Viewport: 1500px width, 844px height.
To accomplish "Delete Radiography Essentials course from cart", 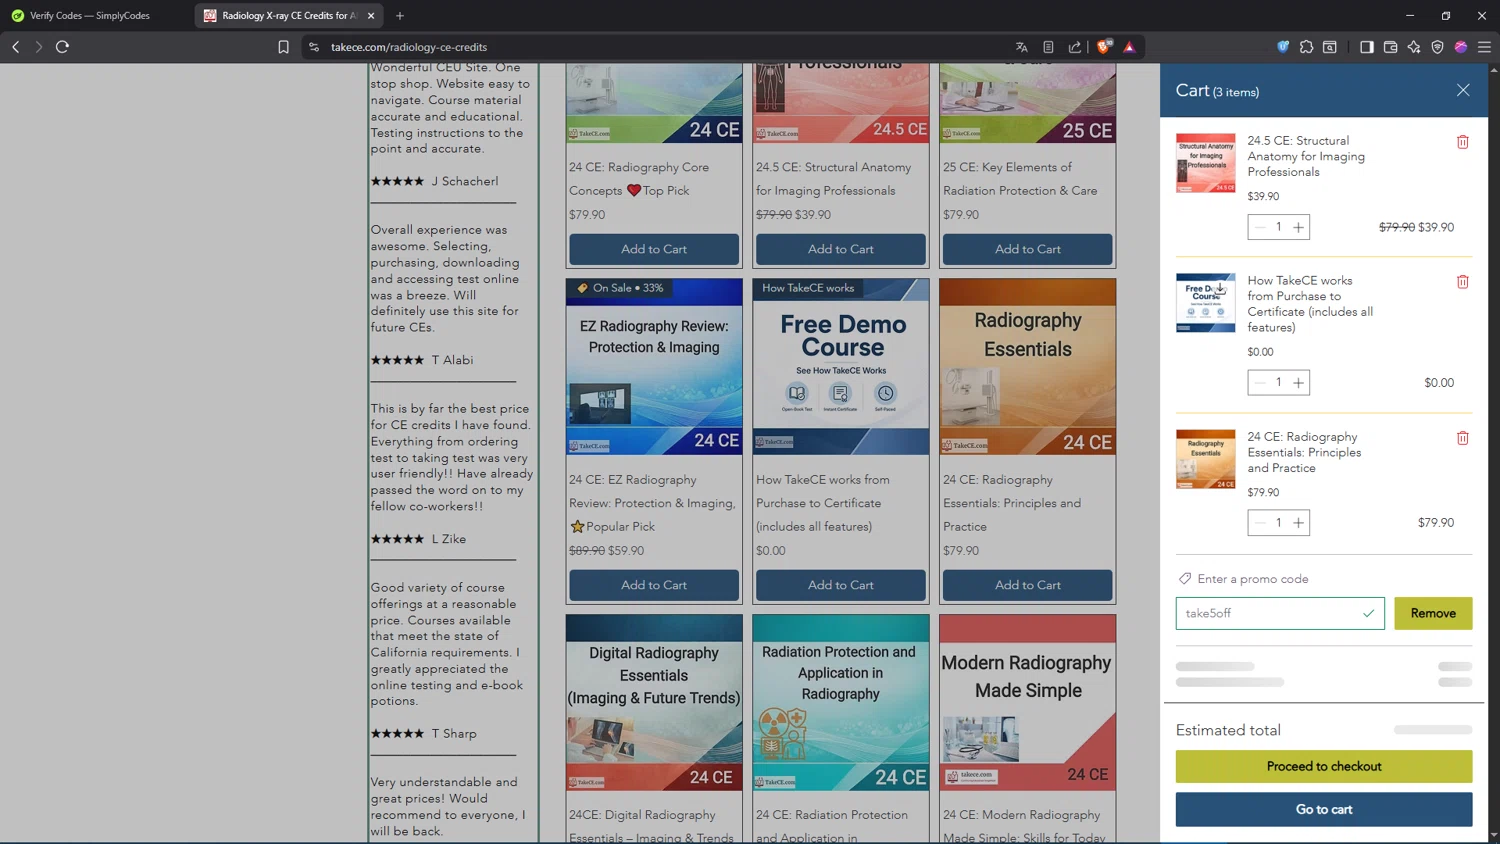I will 1462,438.
